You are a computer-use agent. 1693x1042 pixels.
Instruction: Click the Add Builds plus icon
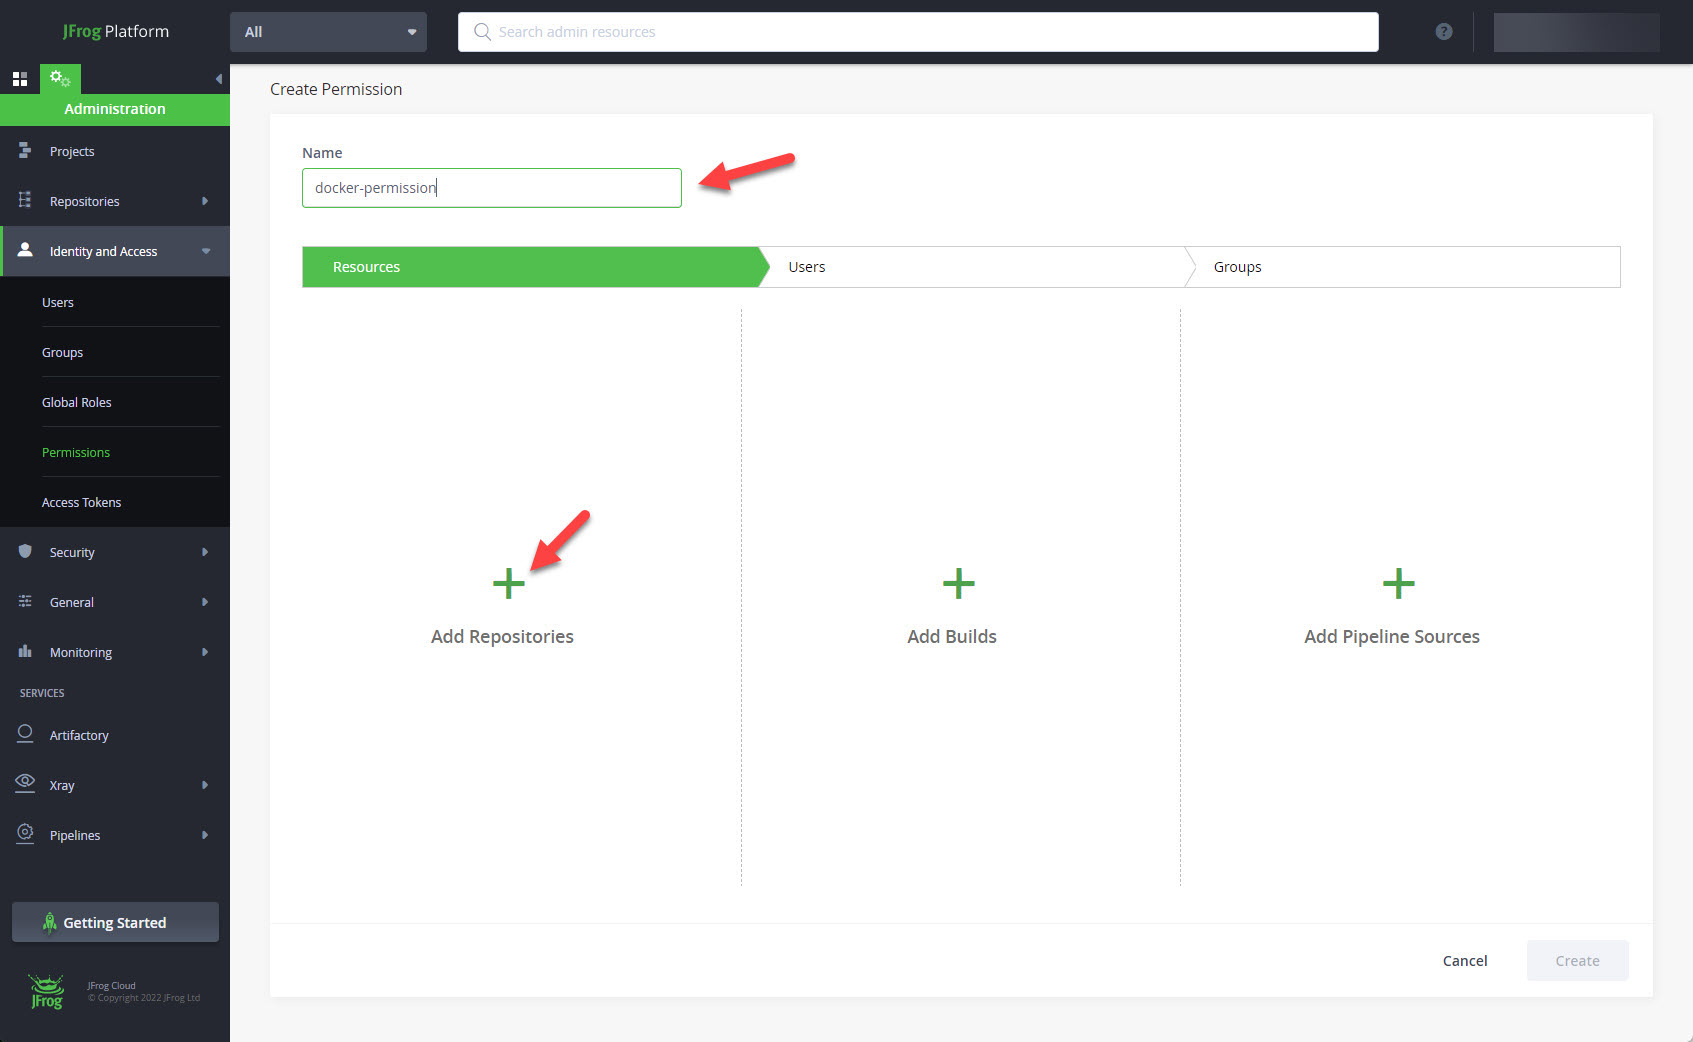[x=956, y=583]
